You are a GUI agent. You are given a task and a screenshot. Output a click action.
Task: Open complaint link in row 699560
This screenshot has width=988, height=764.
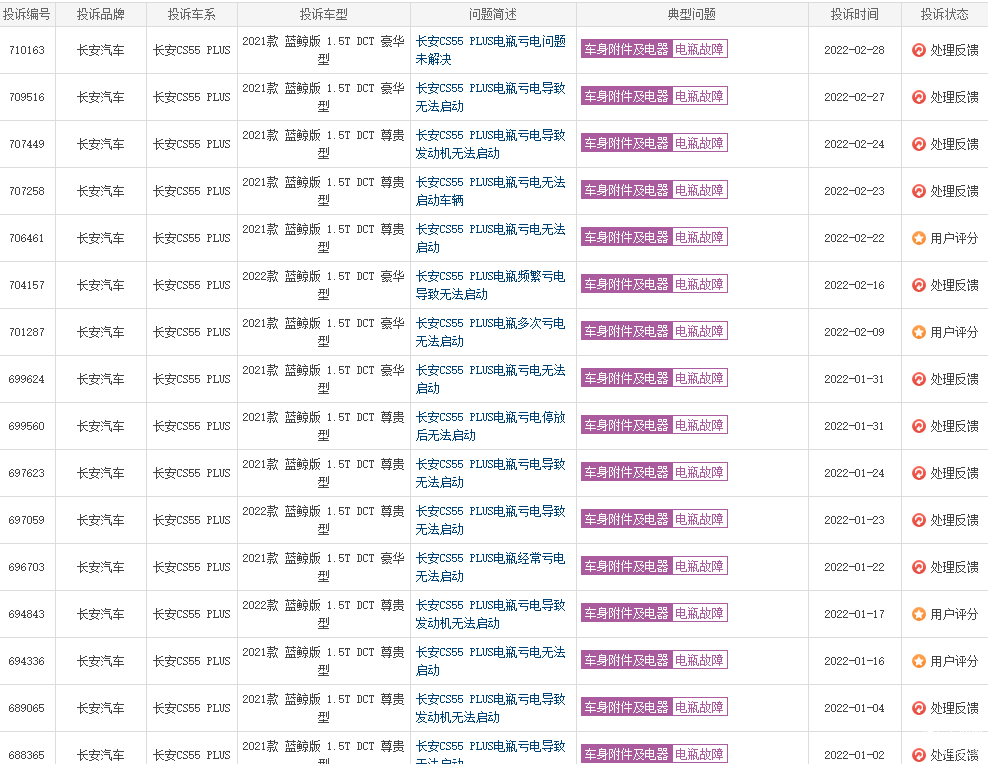[491, 426]
